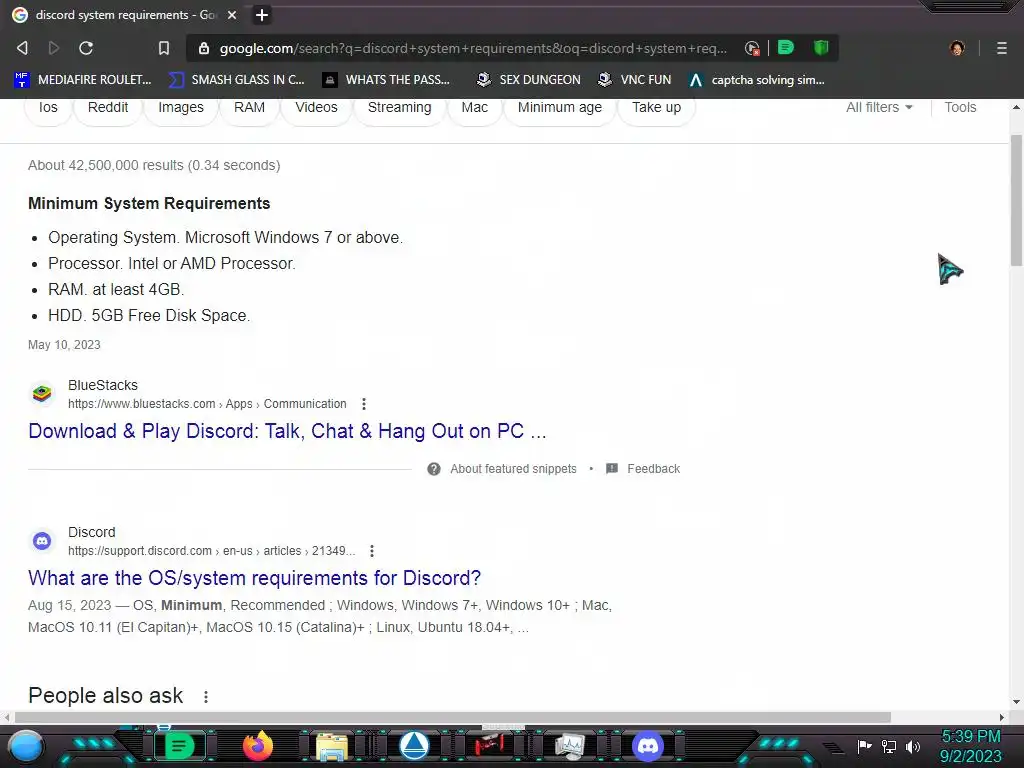Open File Explorer from the taskbar
Viewport: 1024px width, 768px height.
click(332, 746)
